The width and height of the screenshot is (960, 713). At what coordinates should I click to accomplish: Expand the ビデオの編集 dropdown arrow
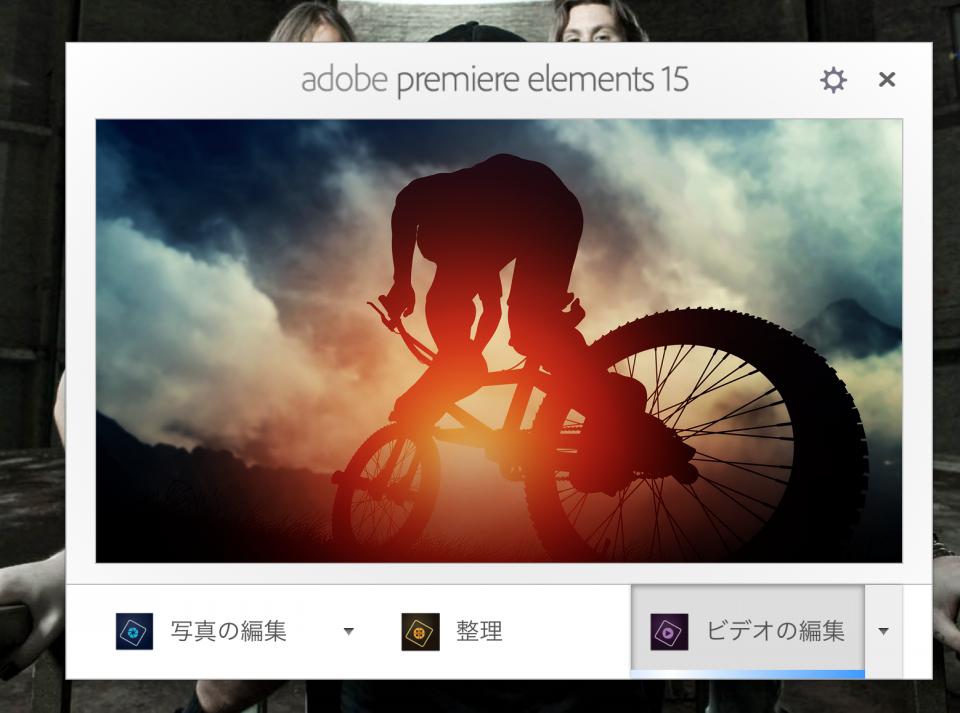click(883, 631)
